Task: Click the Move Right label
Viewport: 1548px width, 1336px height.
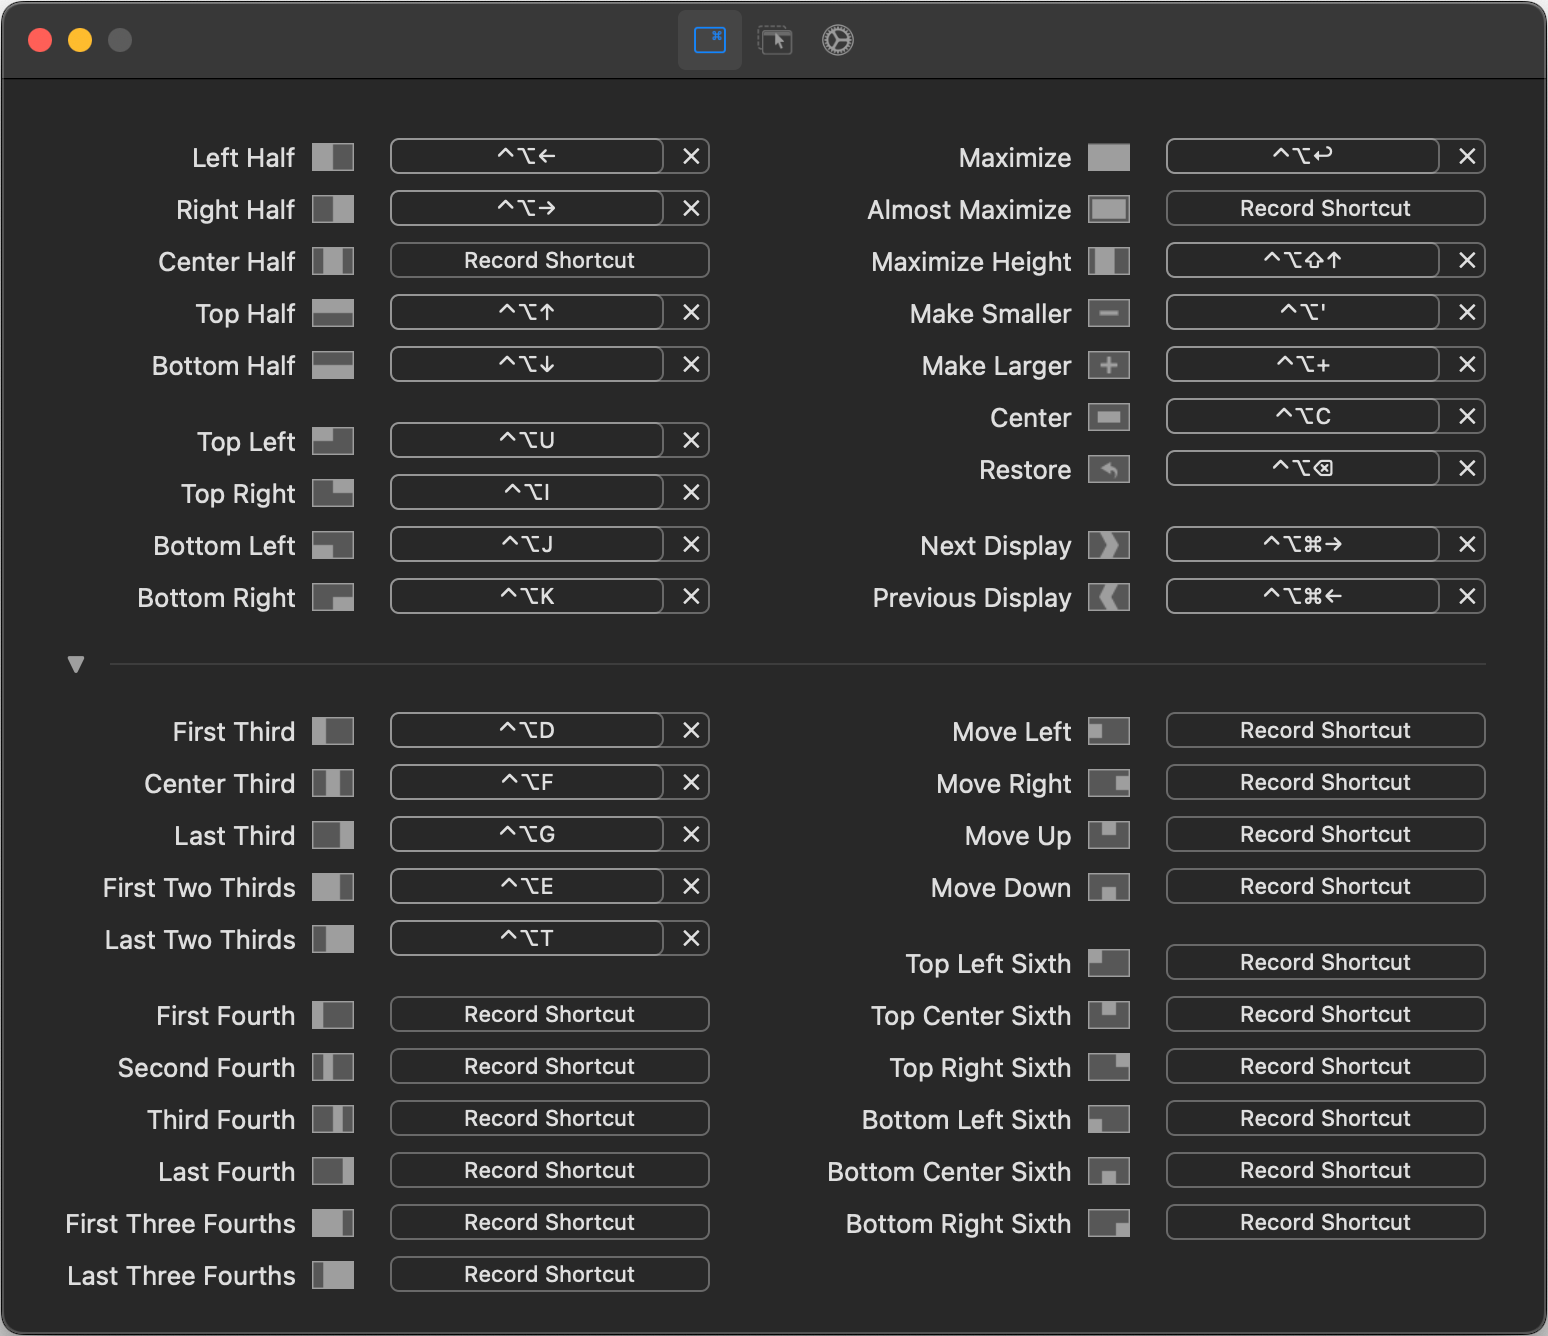Action: point(1004,784)
